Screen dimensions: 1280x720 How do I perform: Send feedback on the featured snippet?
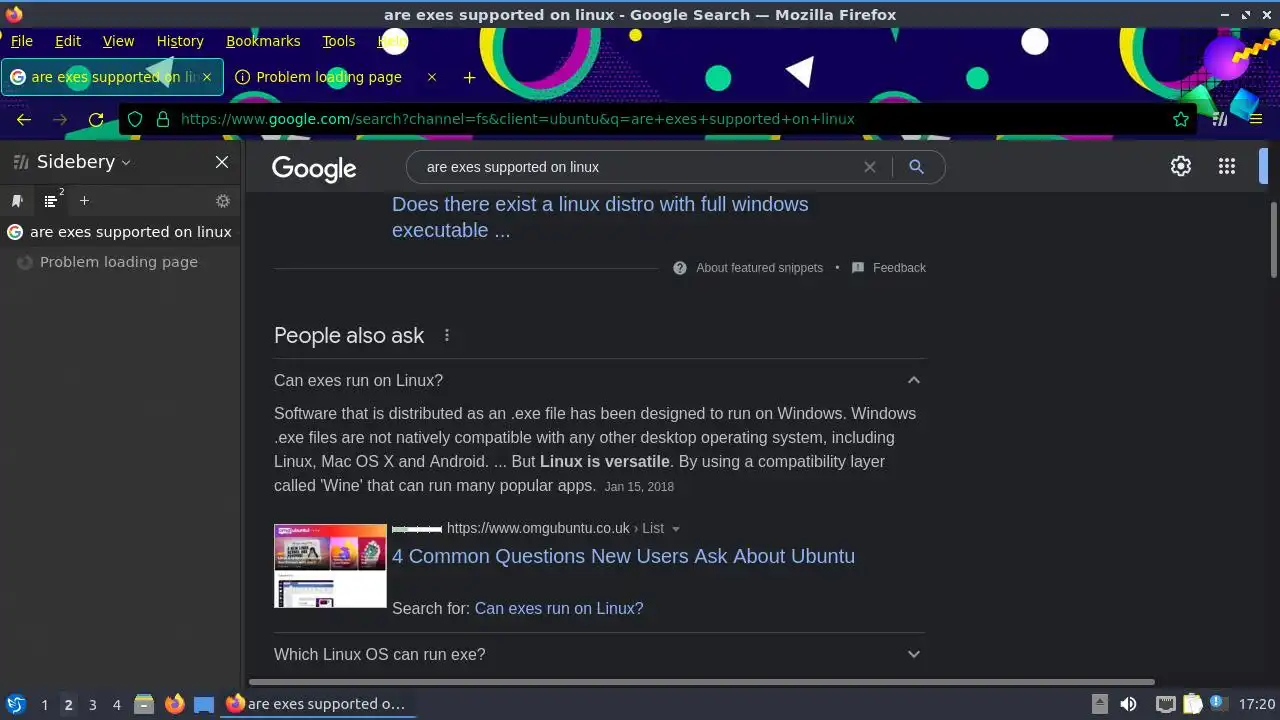[x=889, y=268]
